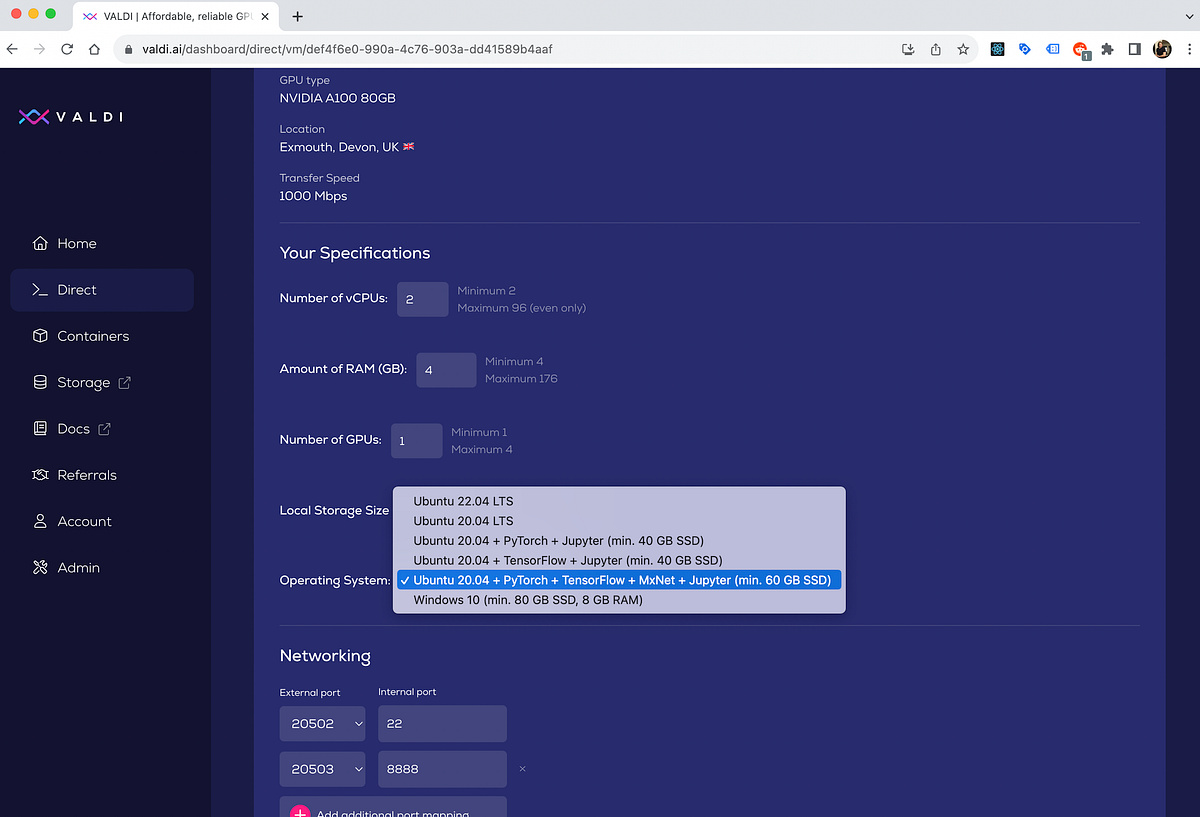
Task: Choose PyTorch + TensorFlow + MxNet + Jupyter option
Action: [620, 580]
